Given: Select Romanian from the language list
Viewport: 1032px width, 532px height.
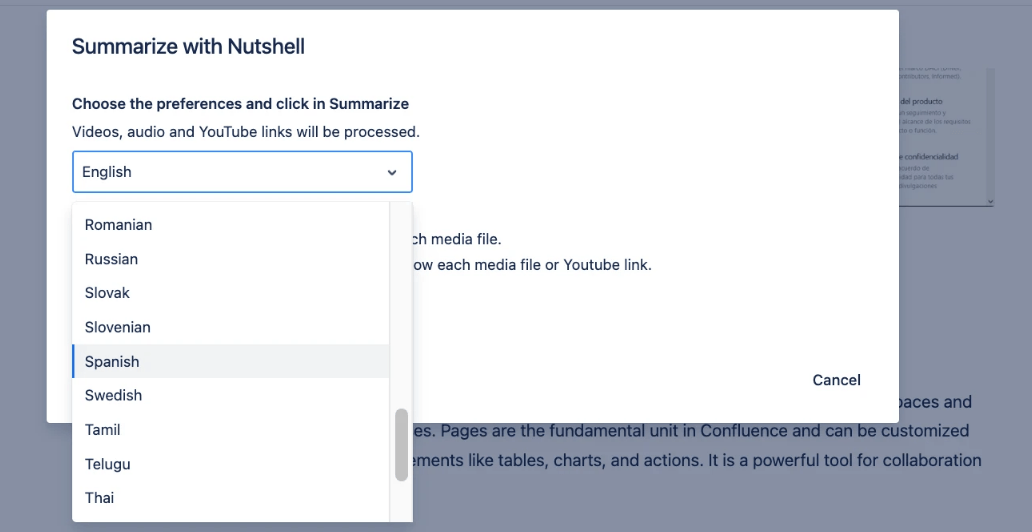Looking at the screenshot, I should (119, 225).
